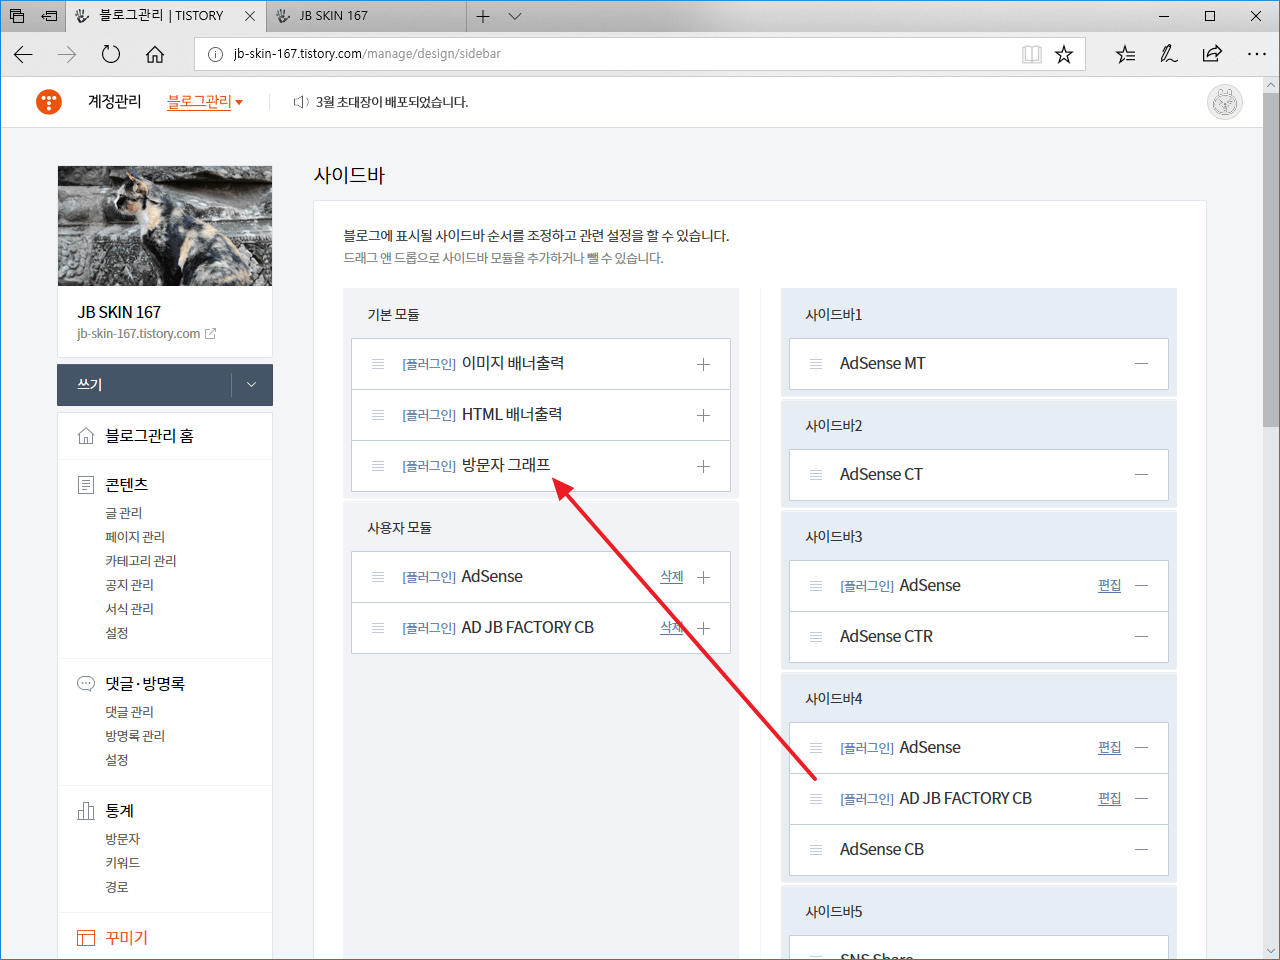Click the 쓰기 write button
The width and height of the screenshot is (1280, 960).
coord(144,385)
